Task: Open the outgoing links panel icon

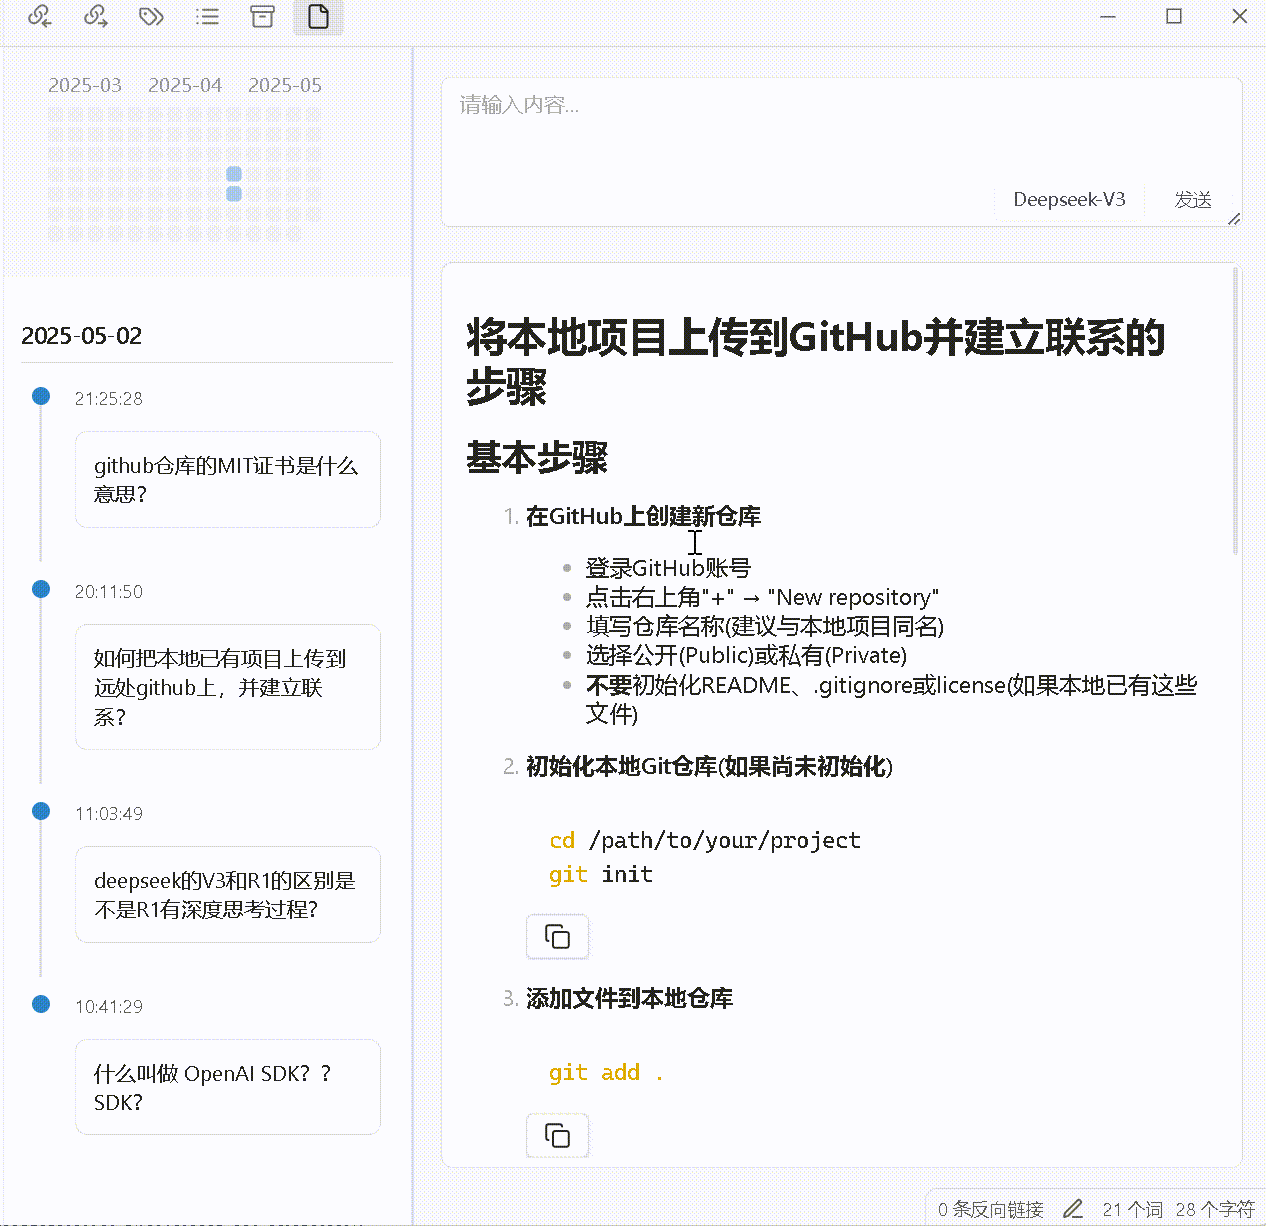Action: [x=95, y=16]
